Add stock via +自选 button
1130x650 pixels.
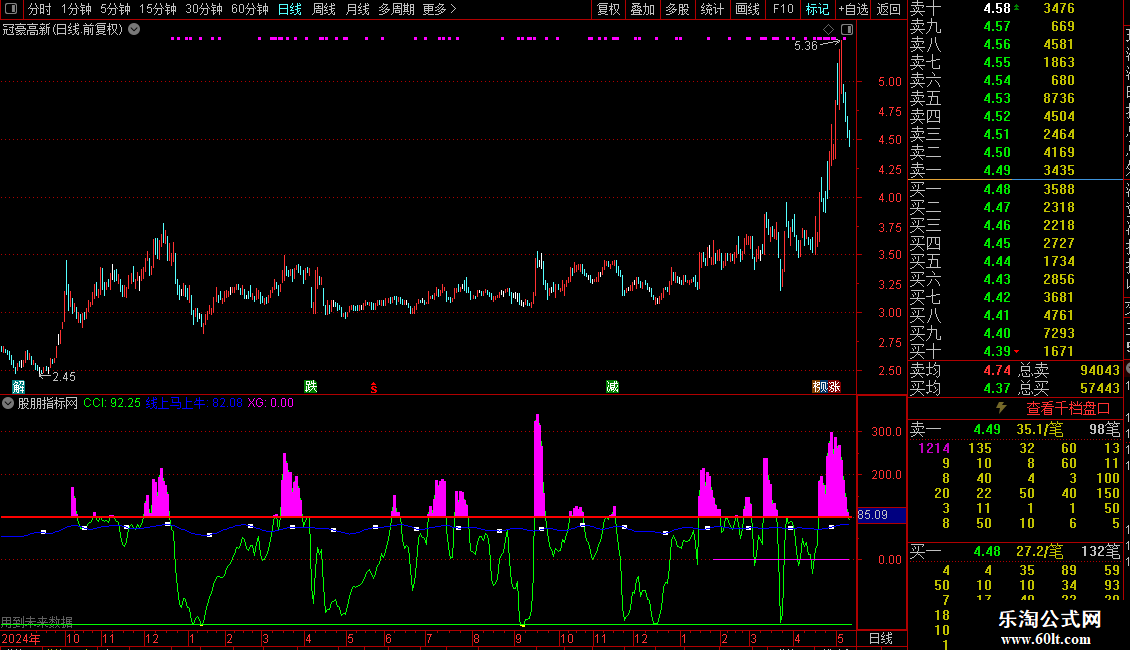tap(854, 9)
